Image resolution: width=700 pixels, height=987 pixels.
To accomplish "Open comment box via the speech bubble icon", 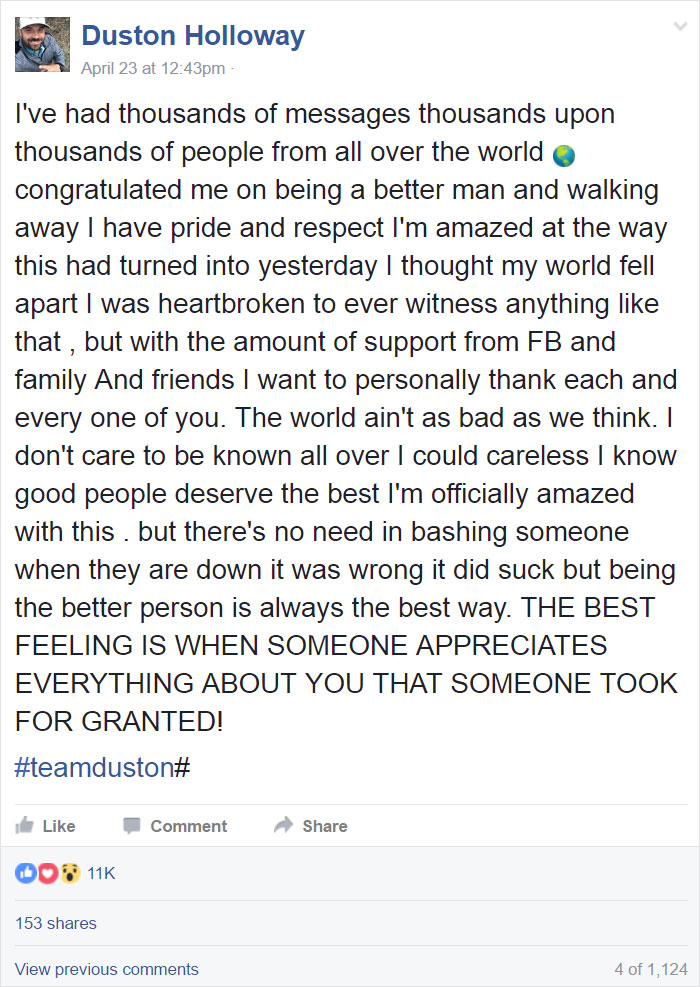I will point(131,826).
